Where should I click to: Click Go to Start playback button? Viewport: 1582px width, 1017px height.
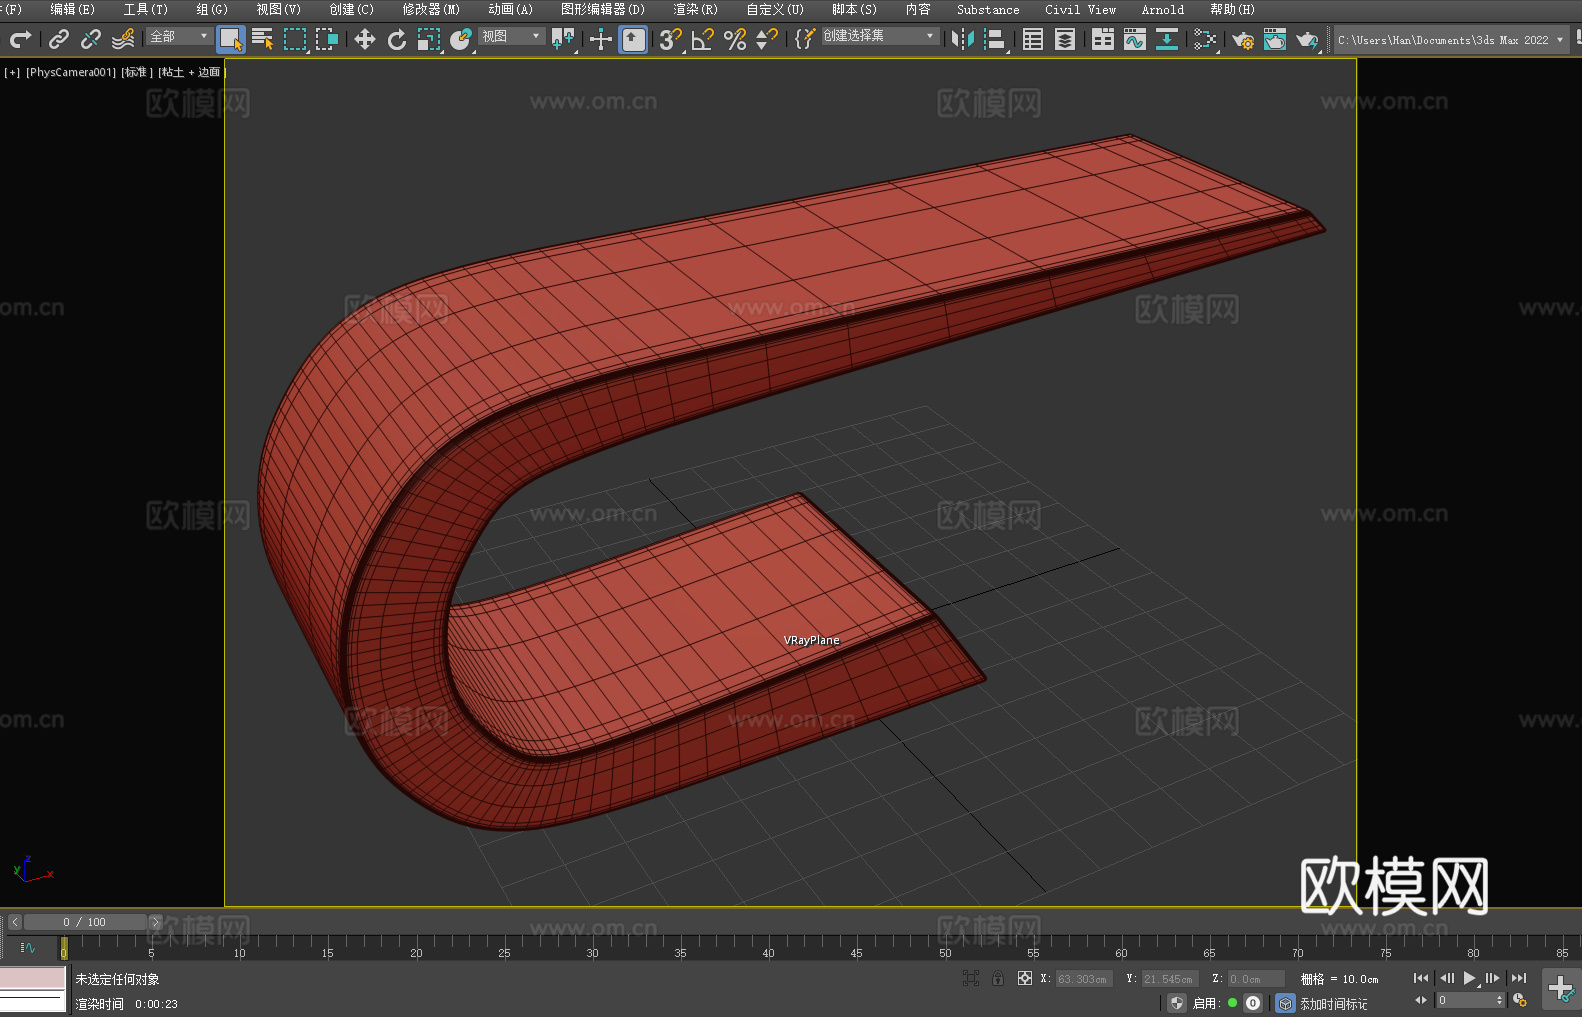tap(1420, 978)
